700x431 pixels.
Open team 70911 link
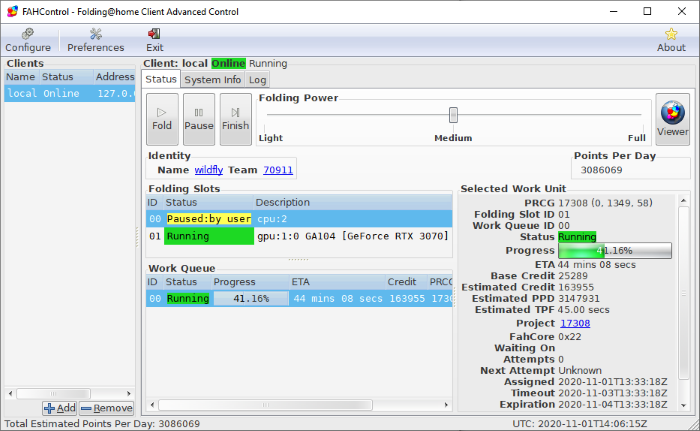click(278, 170)
